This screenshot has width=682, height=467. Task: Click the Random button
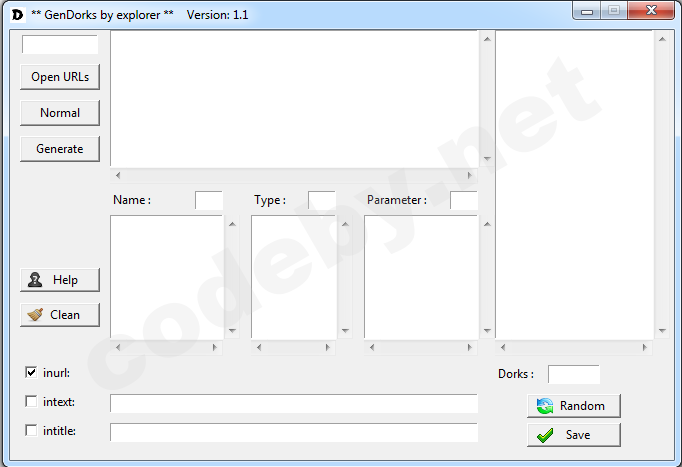click(574, 406)
